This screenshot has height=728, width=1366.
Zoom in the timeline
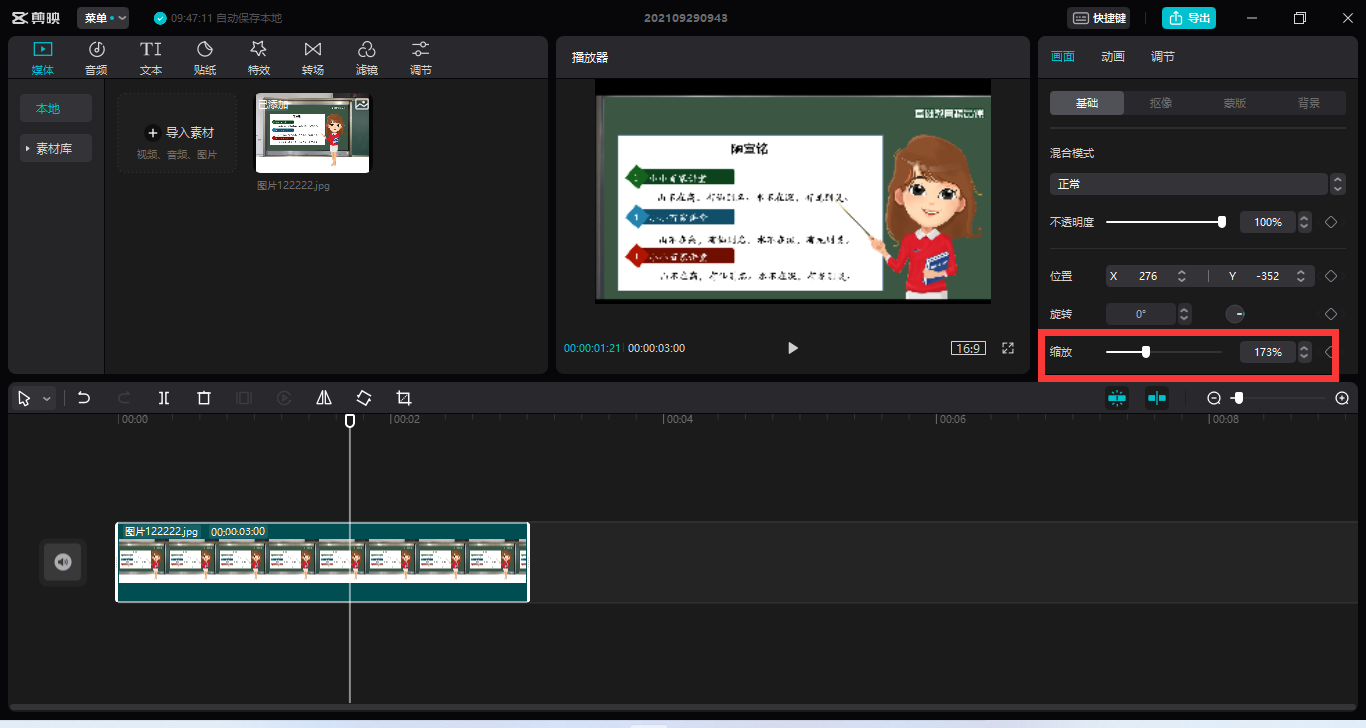(1342, 398)
